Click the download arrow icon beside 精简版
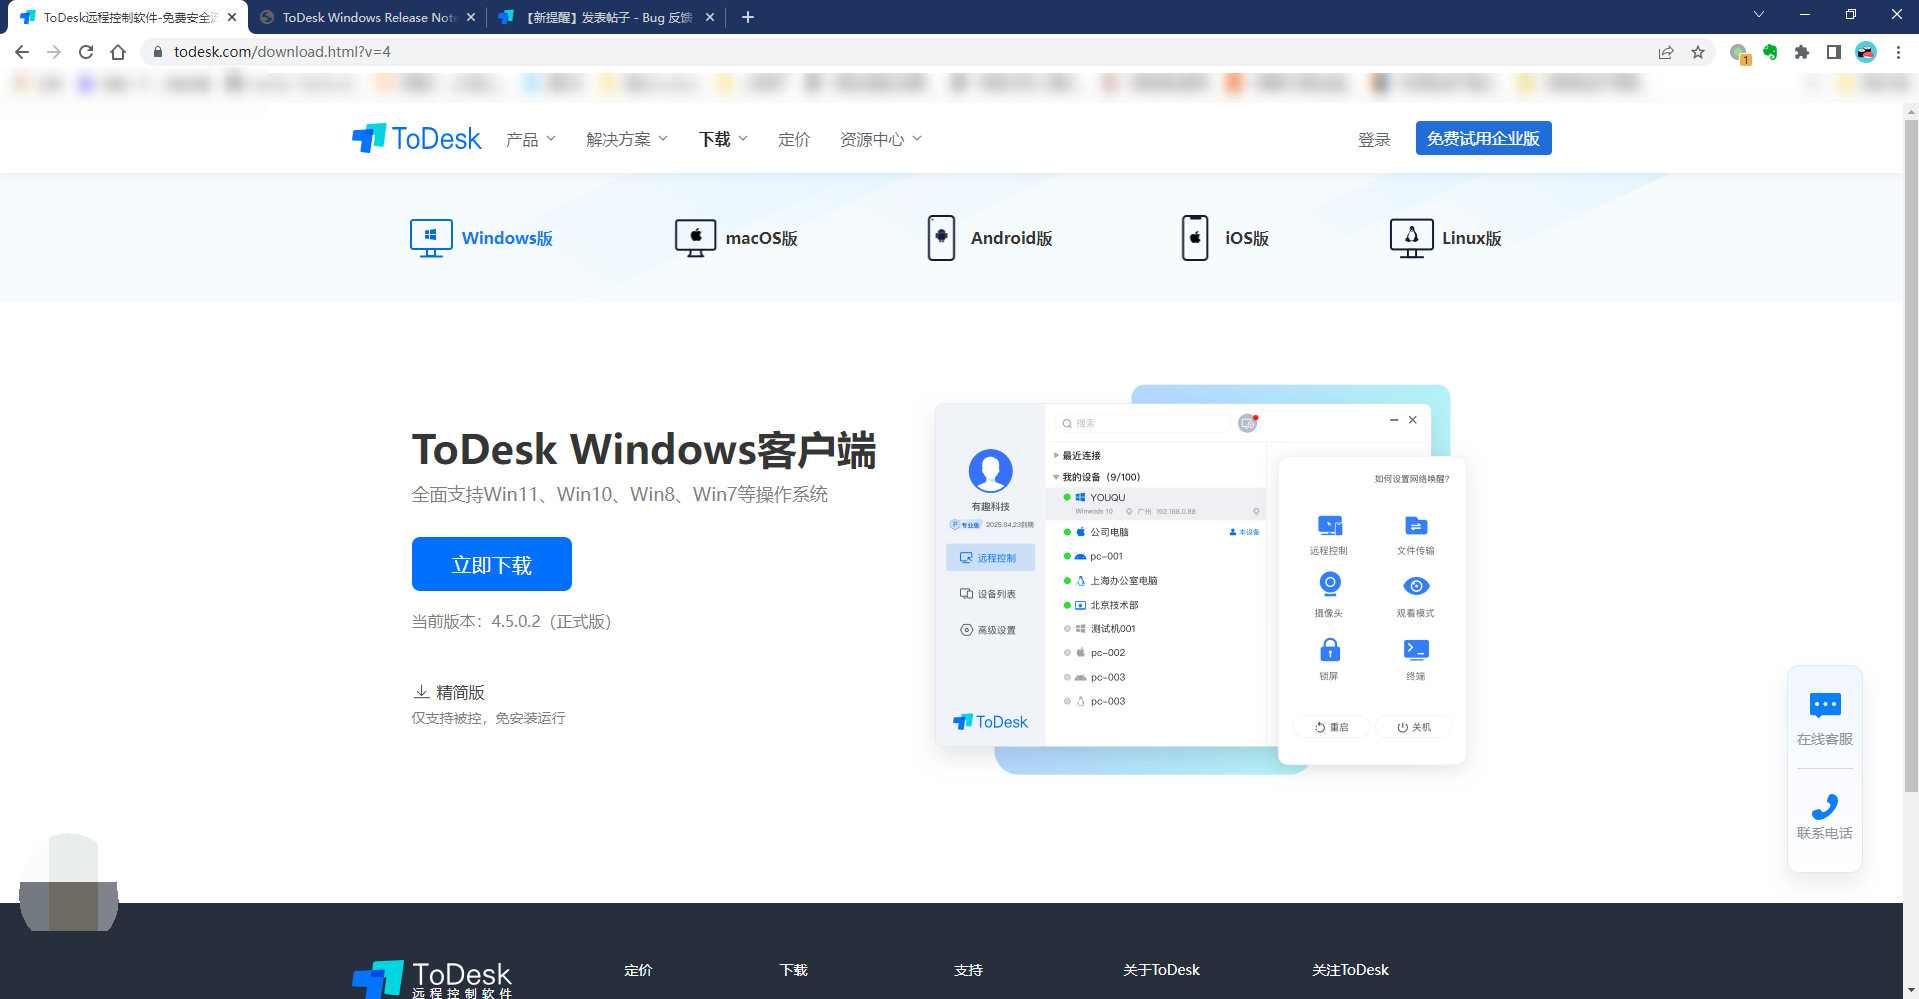 421,692
